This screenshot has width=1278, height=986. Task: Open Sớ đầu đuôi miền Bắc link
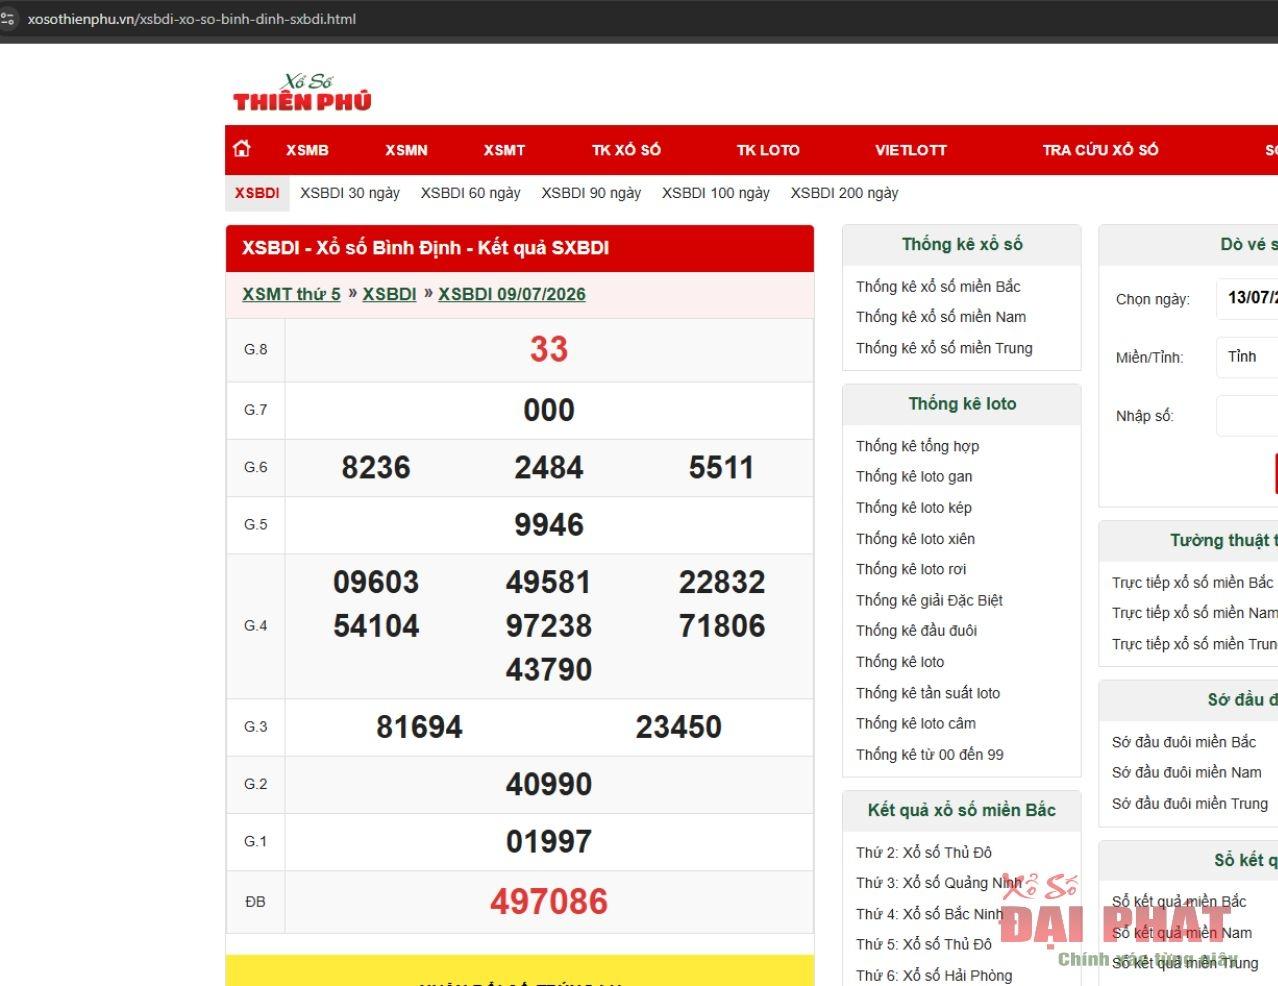(x=1184, y=741)
